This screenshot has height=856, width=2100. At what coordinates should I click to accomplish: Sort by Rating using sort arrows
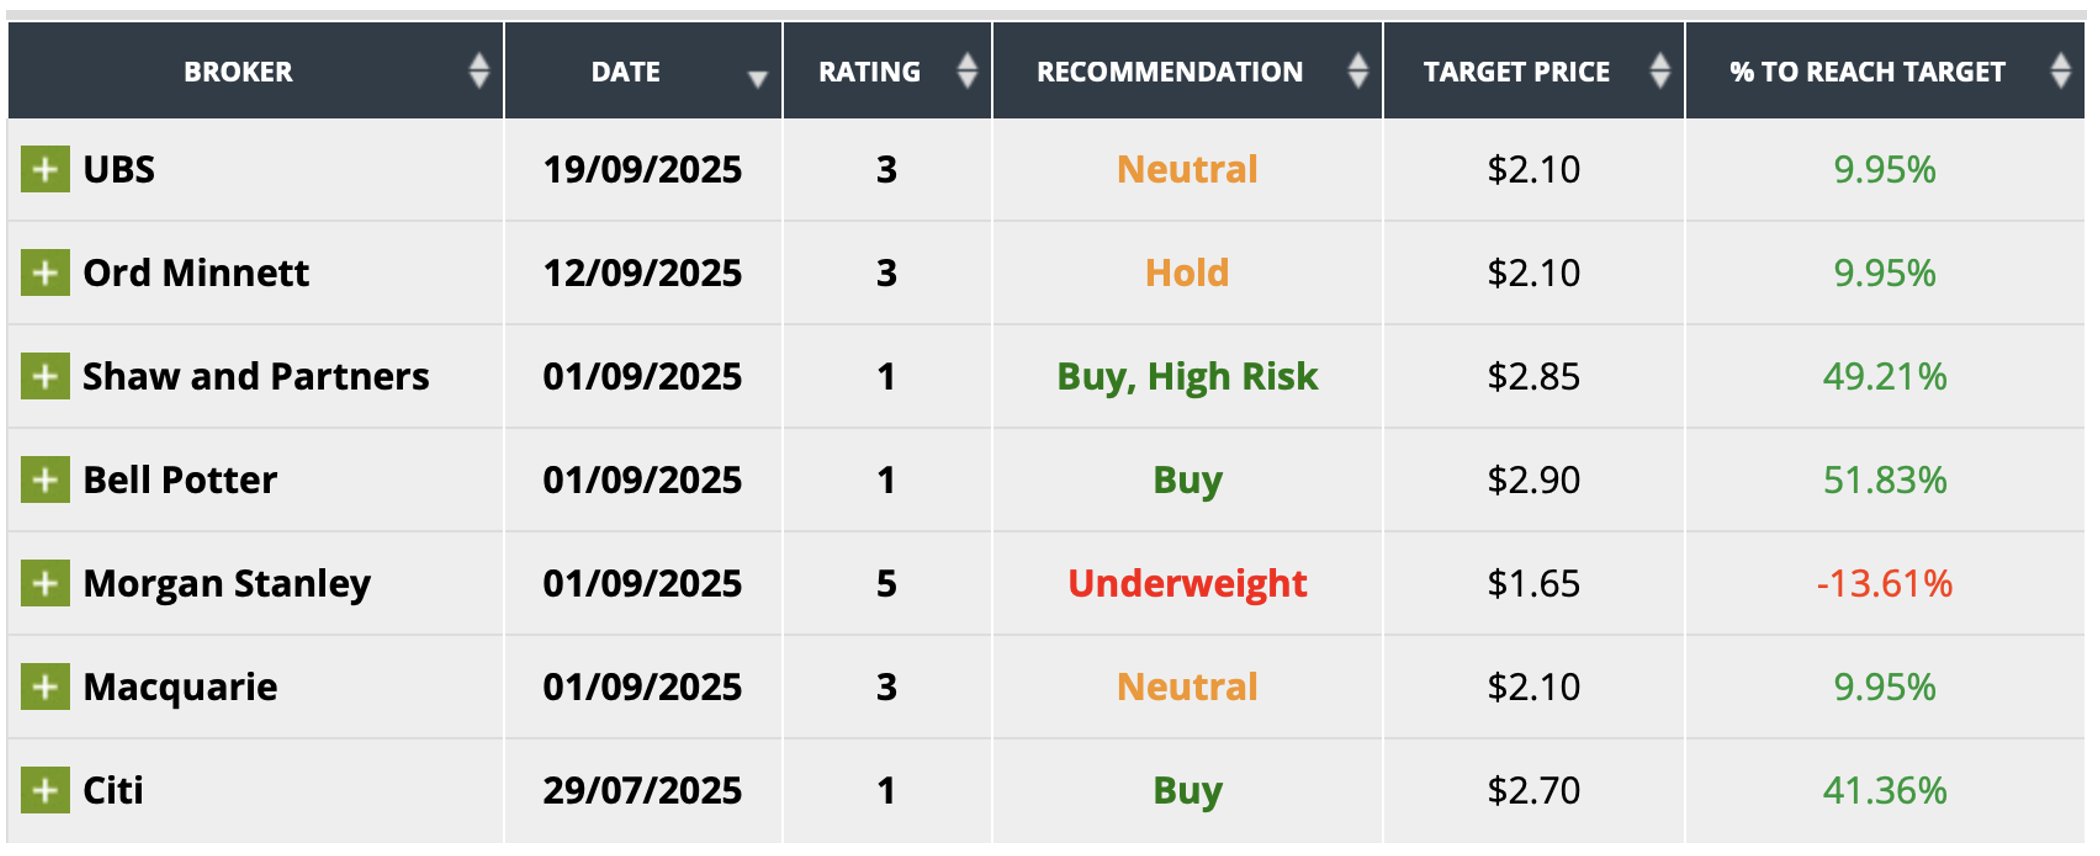[x=966, y=71]
